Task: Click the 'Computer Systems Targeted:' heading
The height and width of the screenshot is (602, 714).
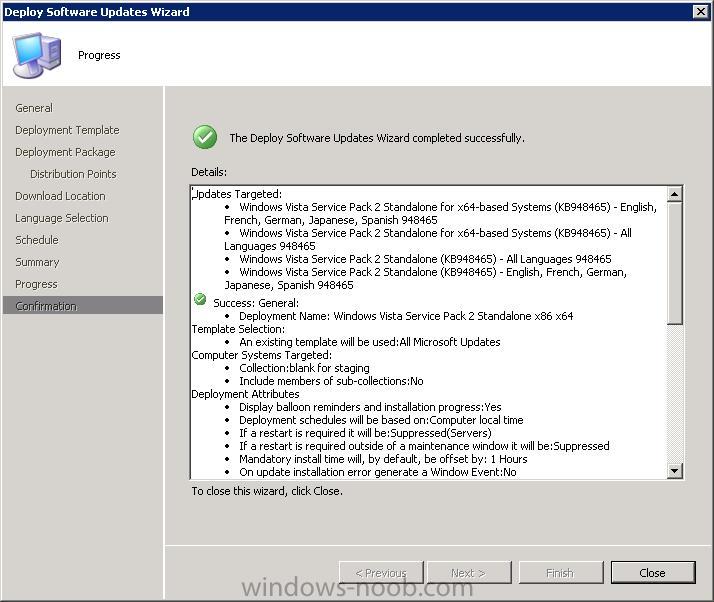Action: [262, 355]
